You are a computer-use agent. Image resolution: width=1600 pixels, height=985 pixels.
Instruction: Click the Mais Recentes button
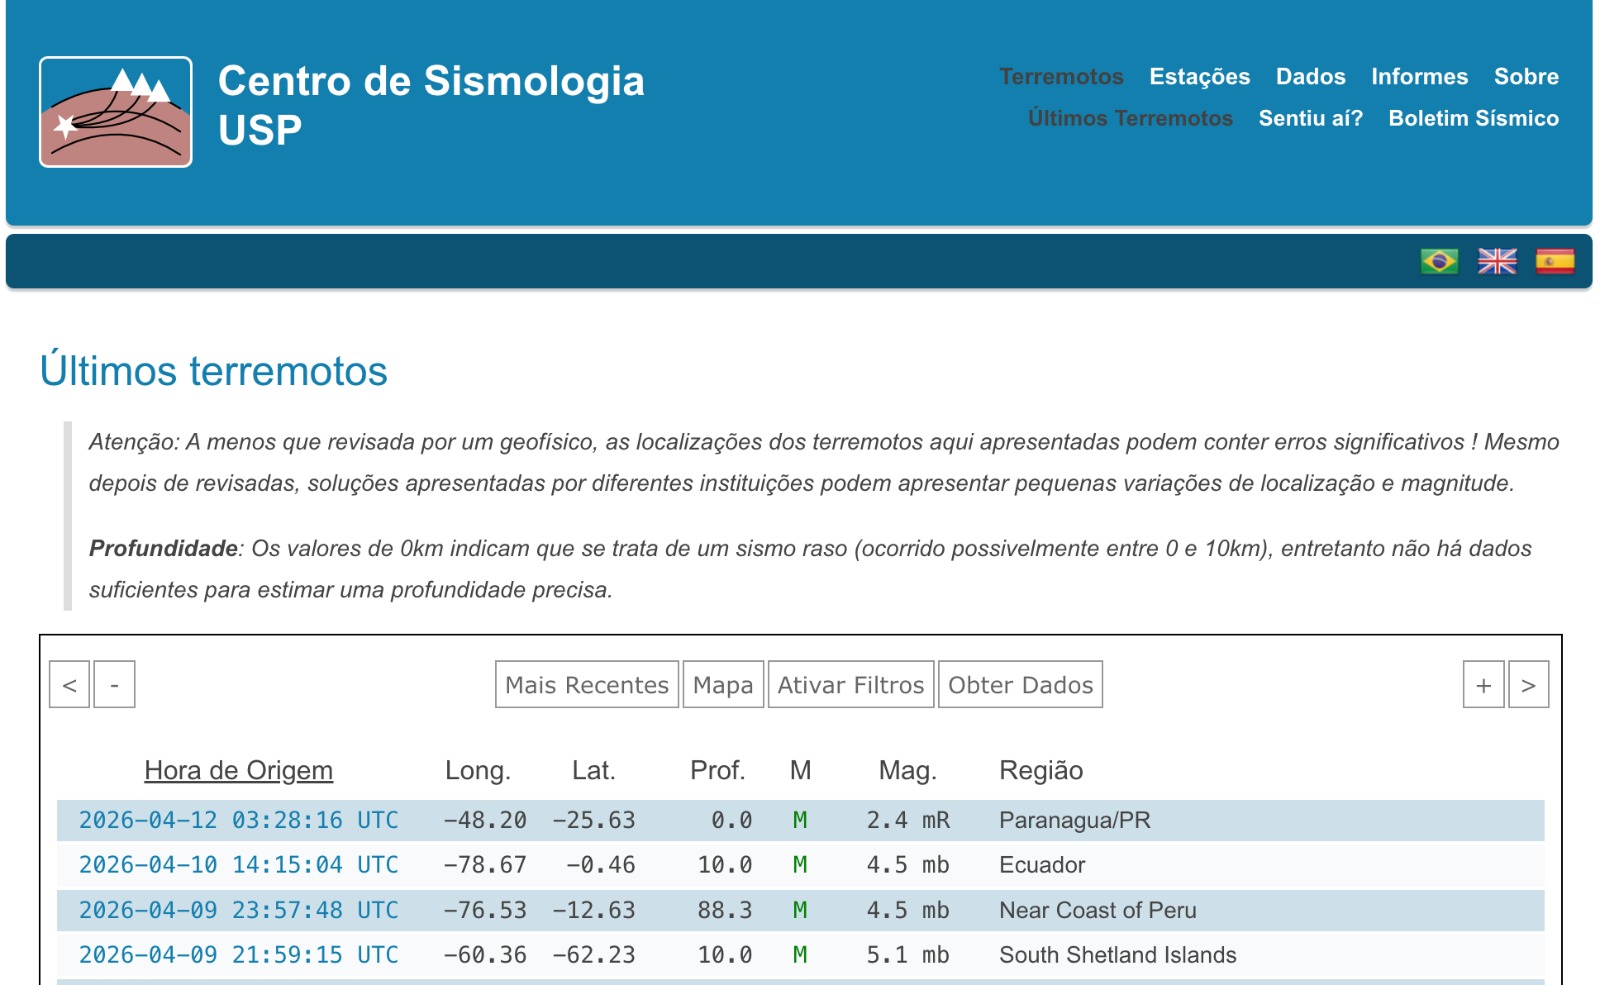pyautogui.click(x=587, y=685)
